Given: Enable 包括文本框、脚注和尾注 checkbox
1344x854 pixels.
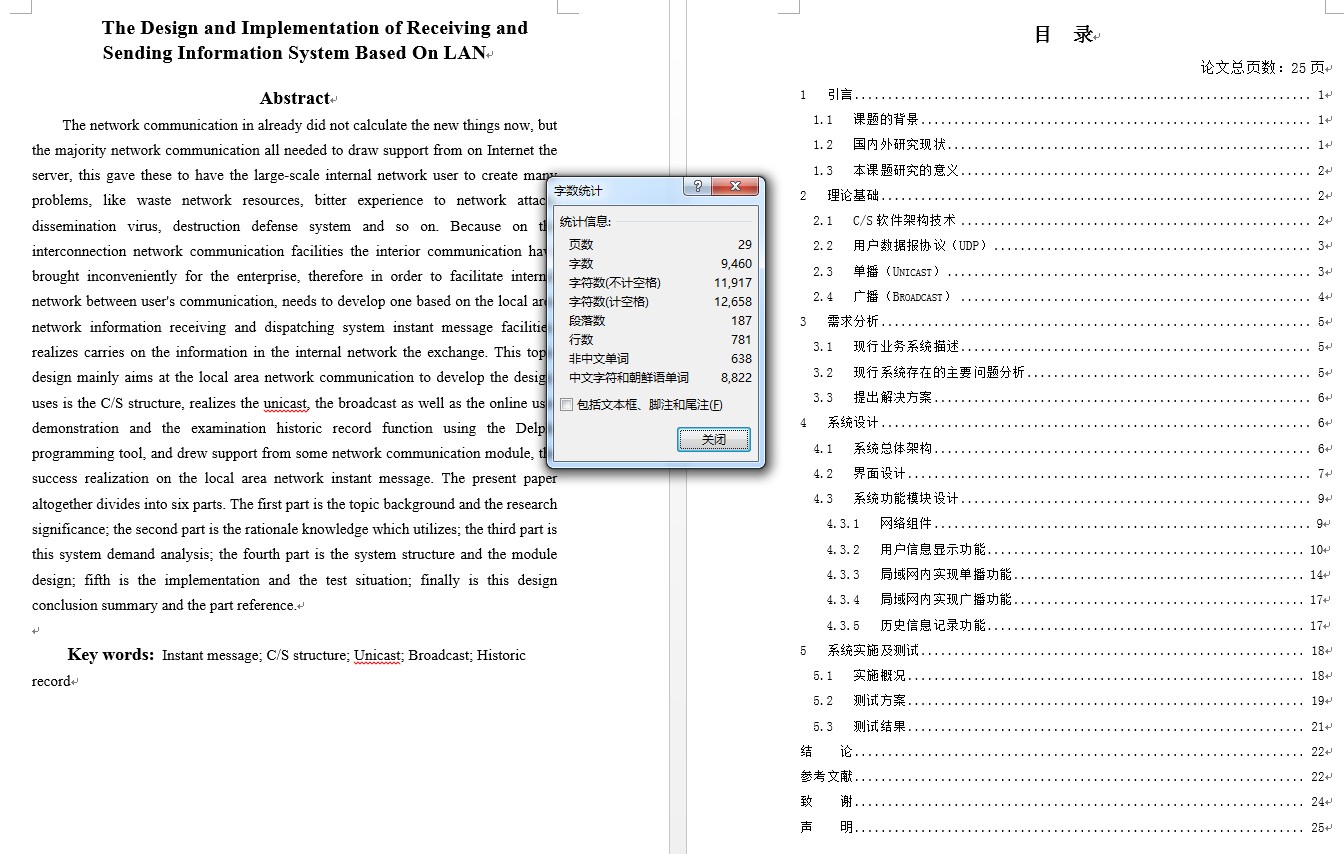Looking at the screenshot, I should tap(567, 405).
